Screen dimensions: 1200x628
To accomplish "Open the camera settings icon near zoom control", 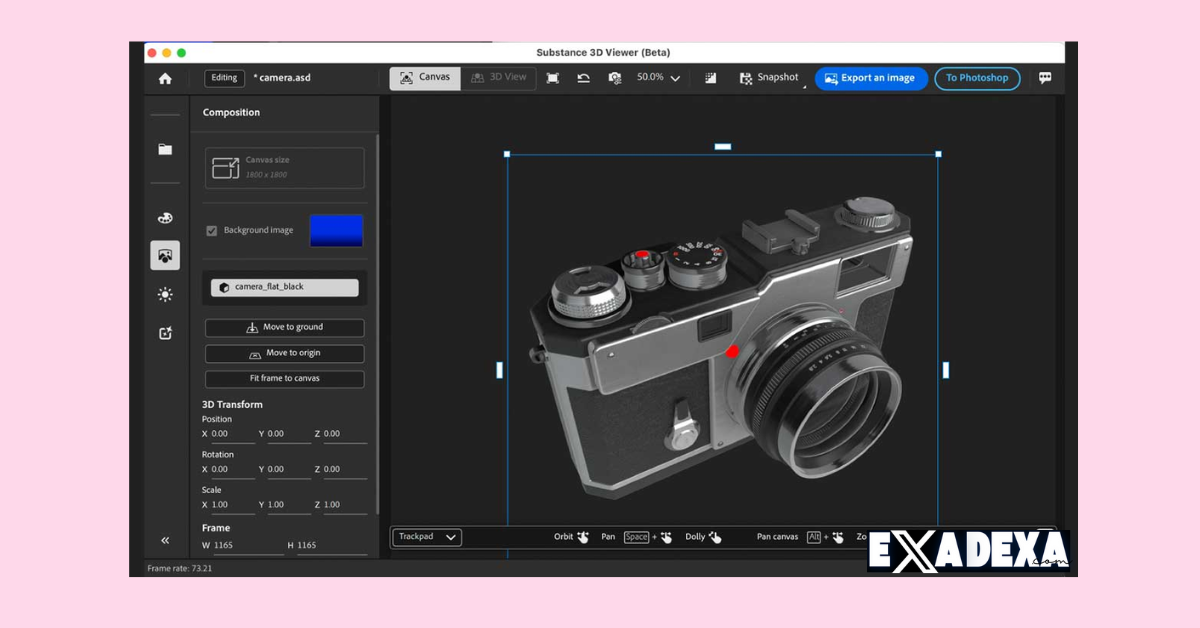I will click(615, 77).
